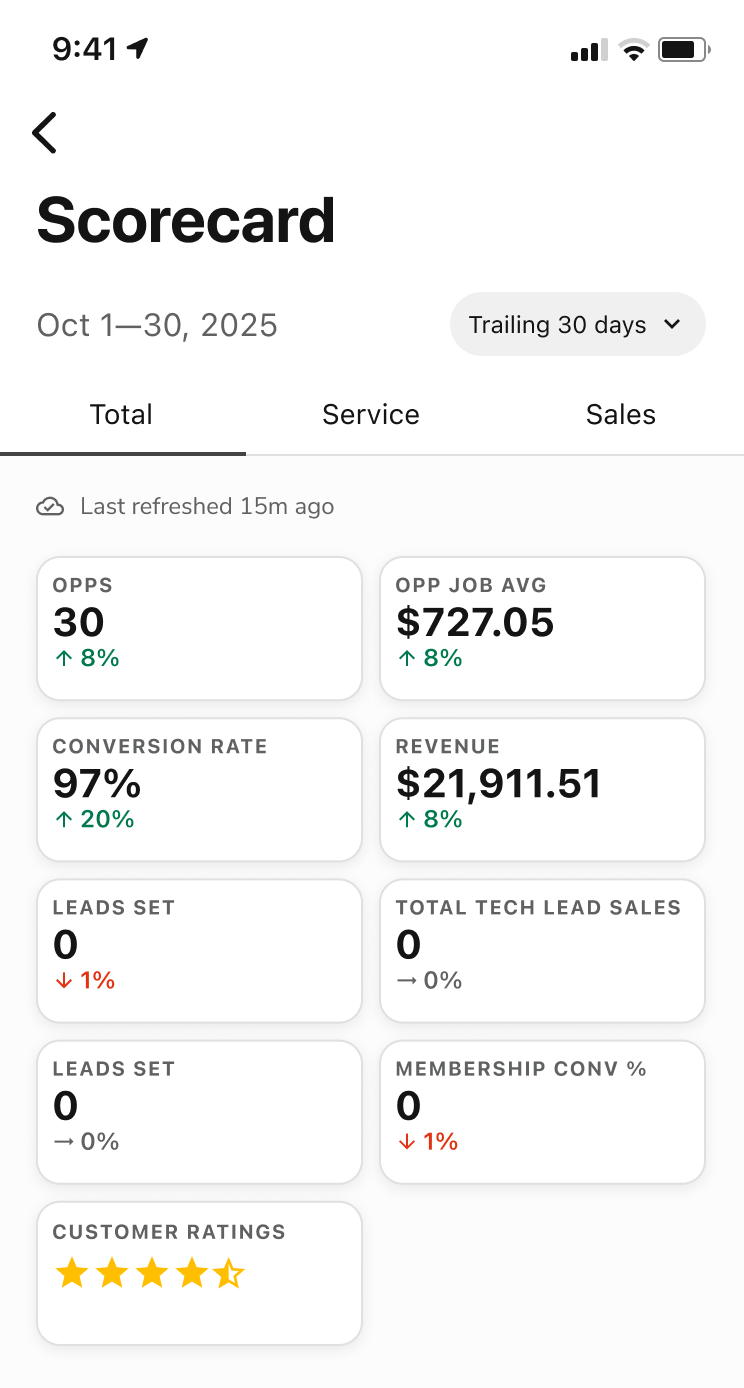The image size is (744, 1388).
Task: Open the Opp Job Avg card
Action: 543,628
